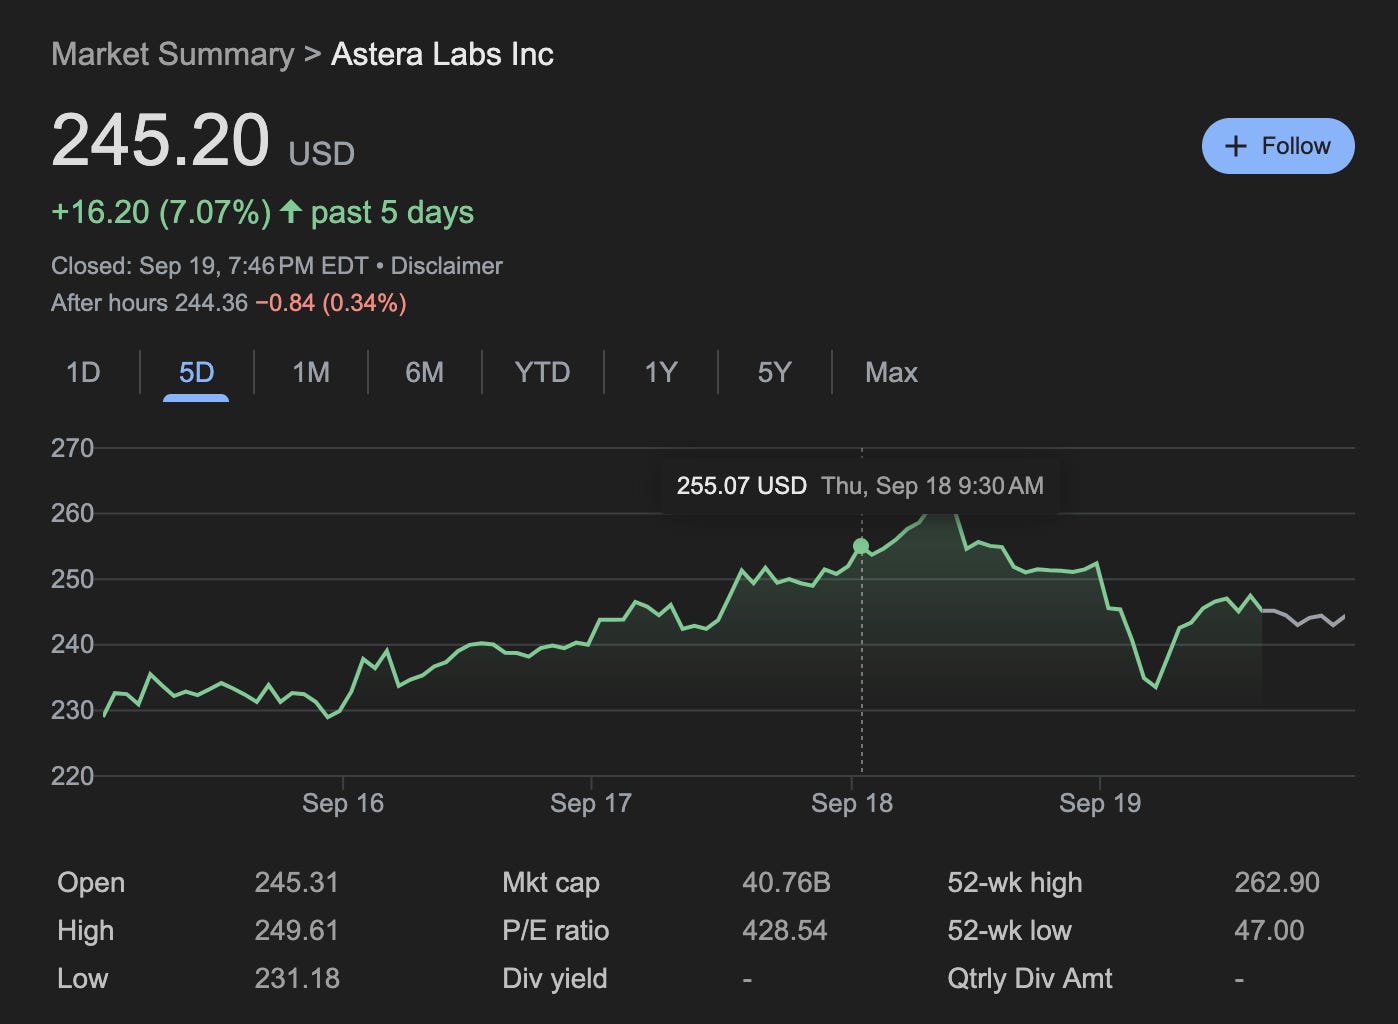Select the 1M time range tab

pyautogui.click(x=311, y=372)
